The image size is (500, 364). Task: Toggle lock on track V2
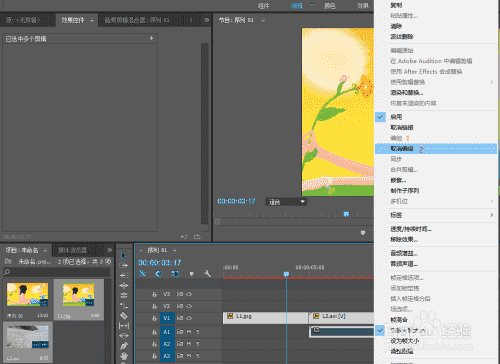(154, 306)
